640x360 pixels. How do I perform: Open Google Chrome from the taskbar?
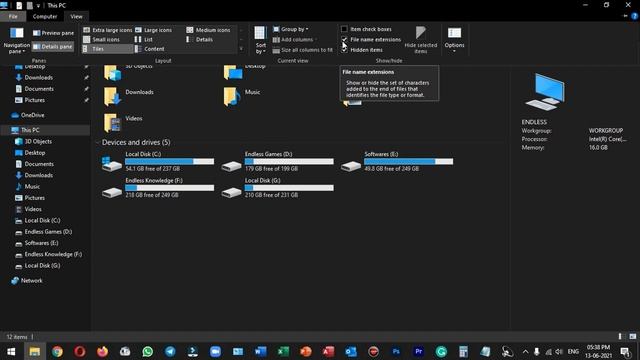coord(57,351)
